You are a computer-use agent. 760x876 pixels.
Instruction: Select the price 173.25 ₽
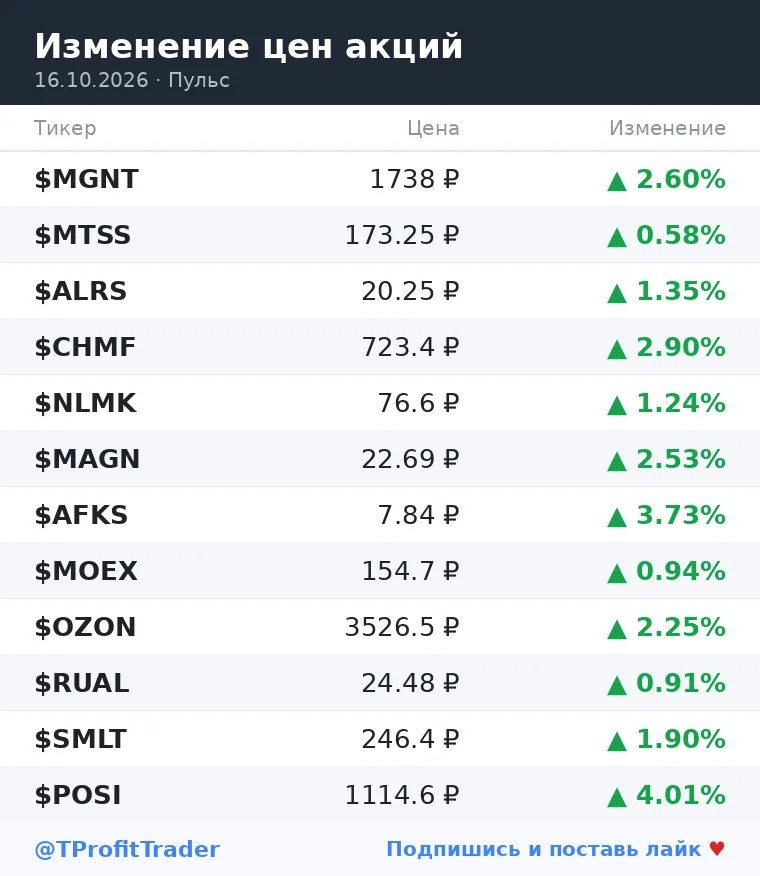coord(402,235)
